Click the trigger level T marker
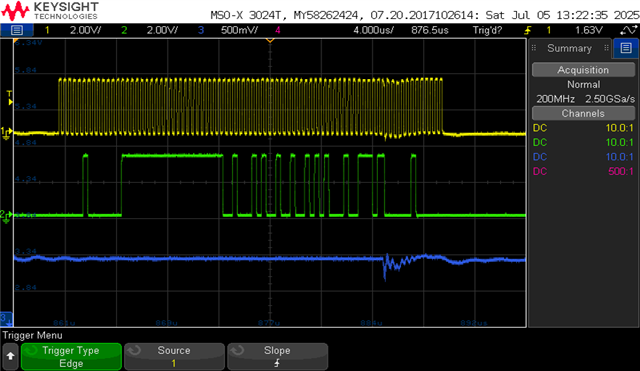This screenshot has width=640, height=371. 9,98
